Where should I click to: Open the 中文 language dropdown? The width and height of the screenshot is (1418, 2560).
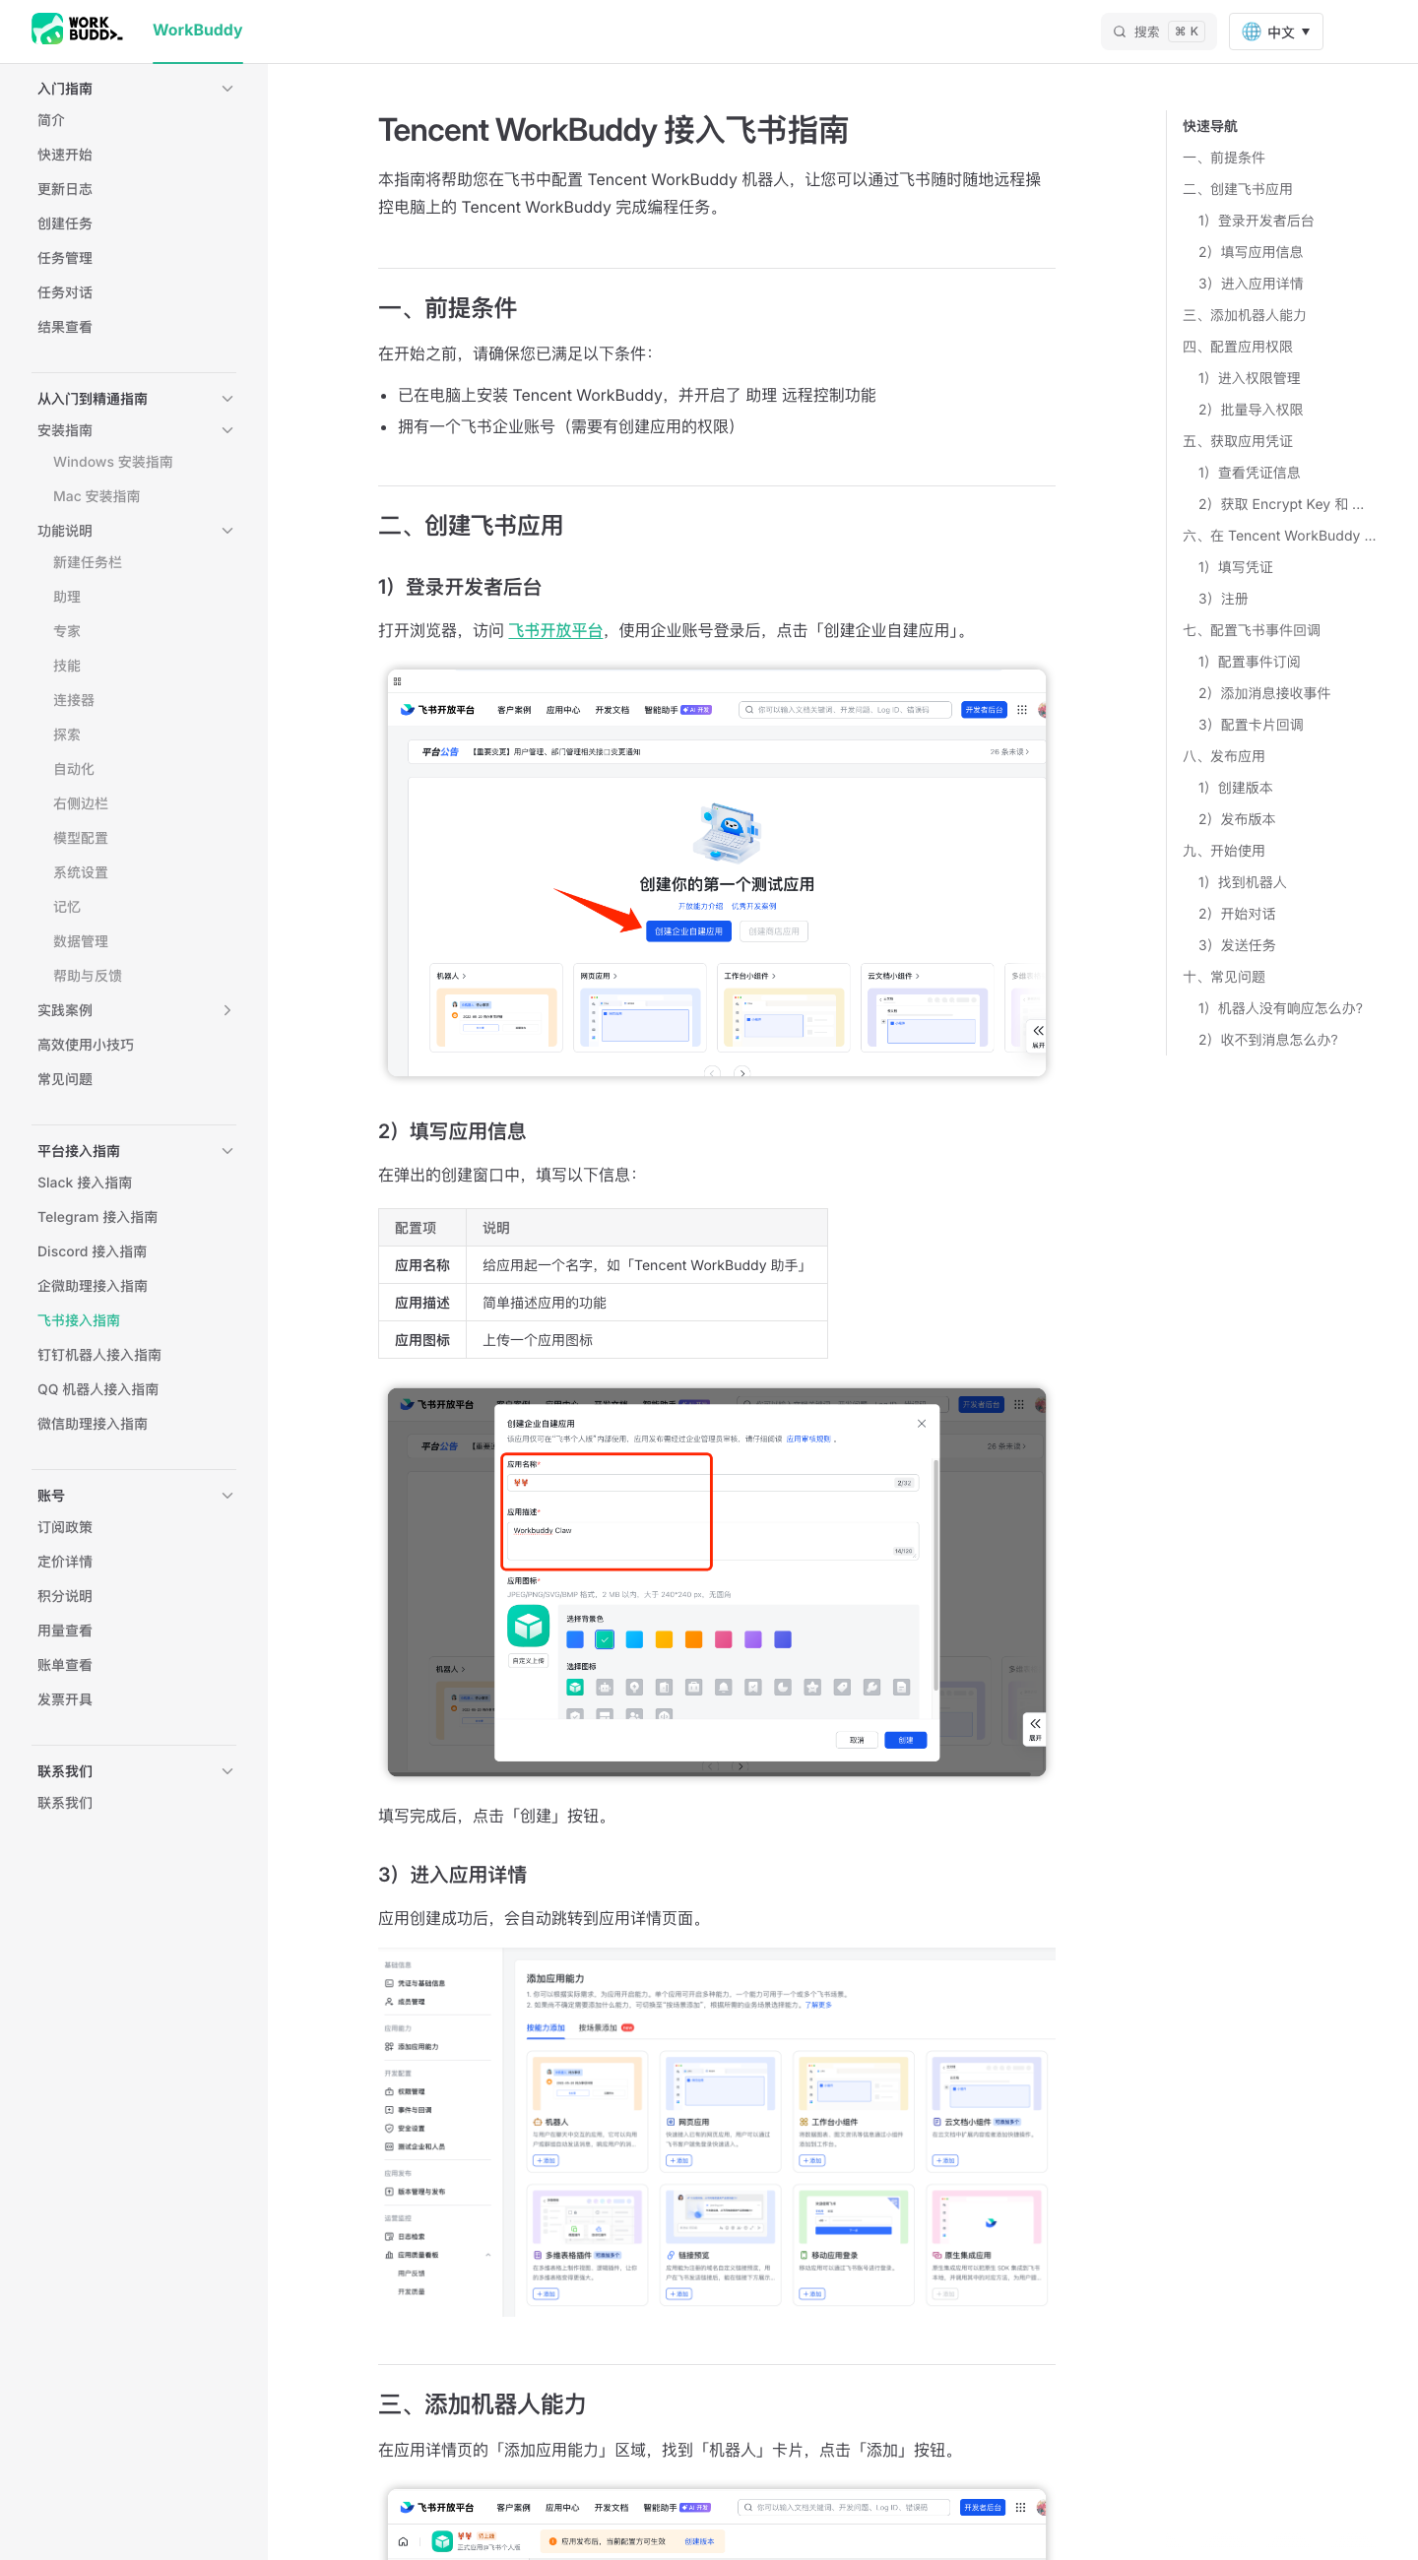point(1275,32)
